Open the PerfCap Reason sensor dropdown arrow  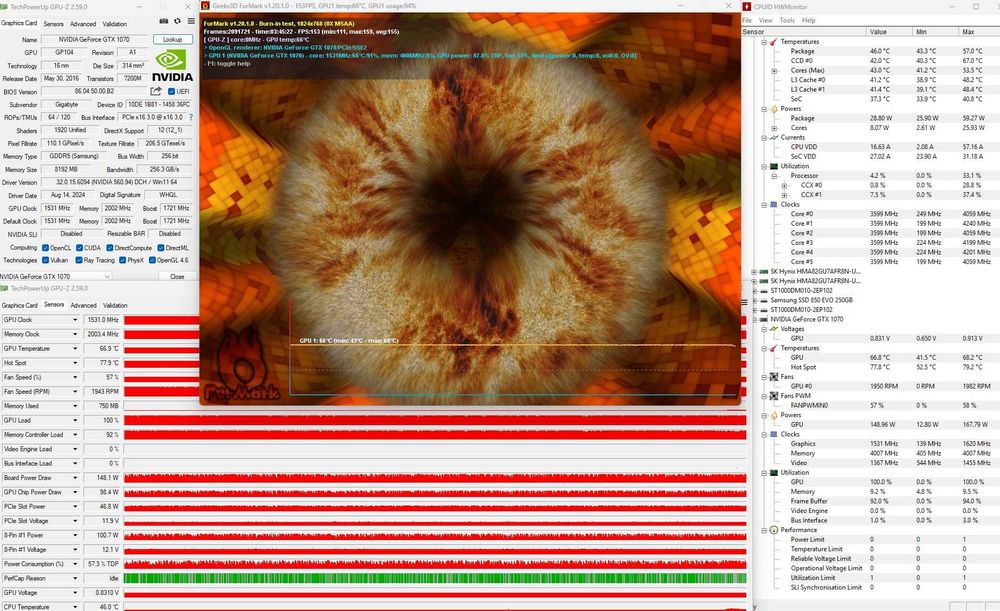[75, 578]
